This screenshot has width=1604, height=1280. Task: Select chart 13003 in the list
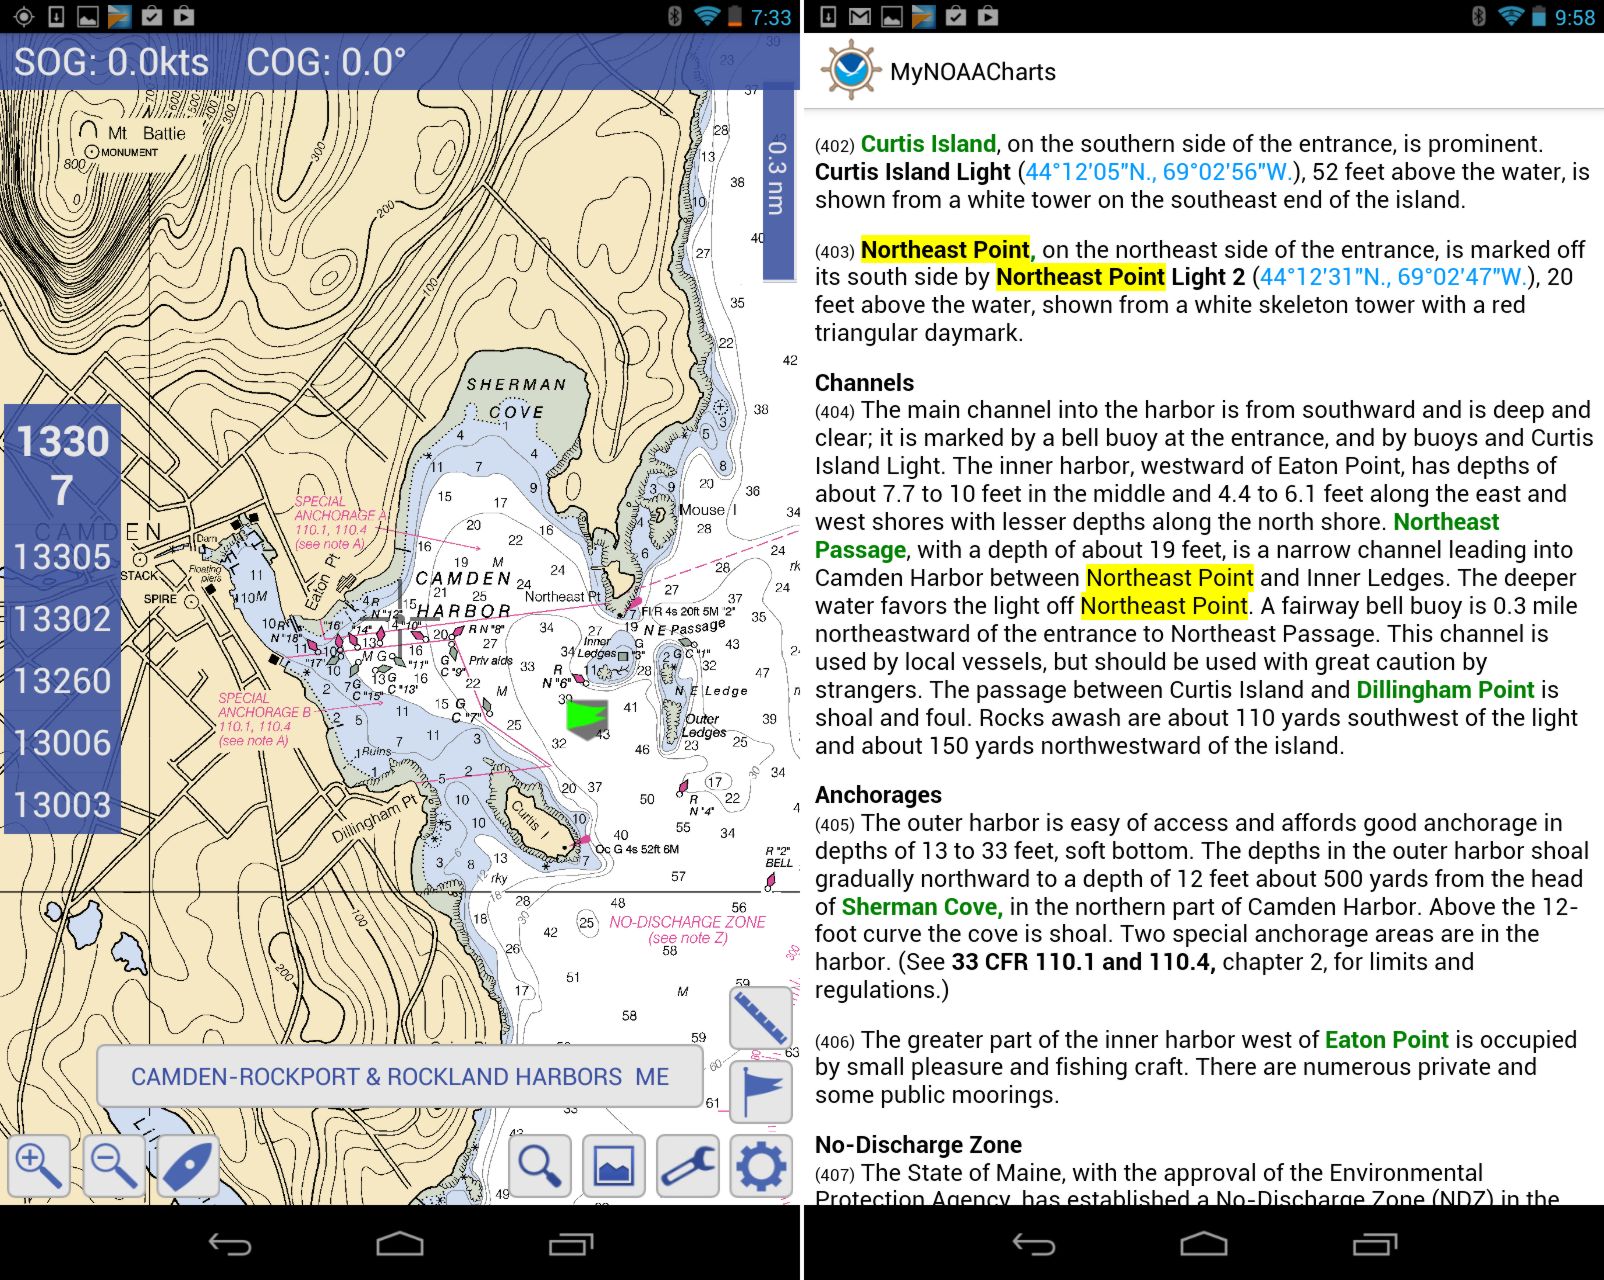coord(62,804)
